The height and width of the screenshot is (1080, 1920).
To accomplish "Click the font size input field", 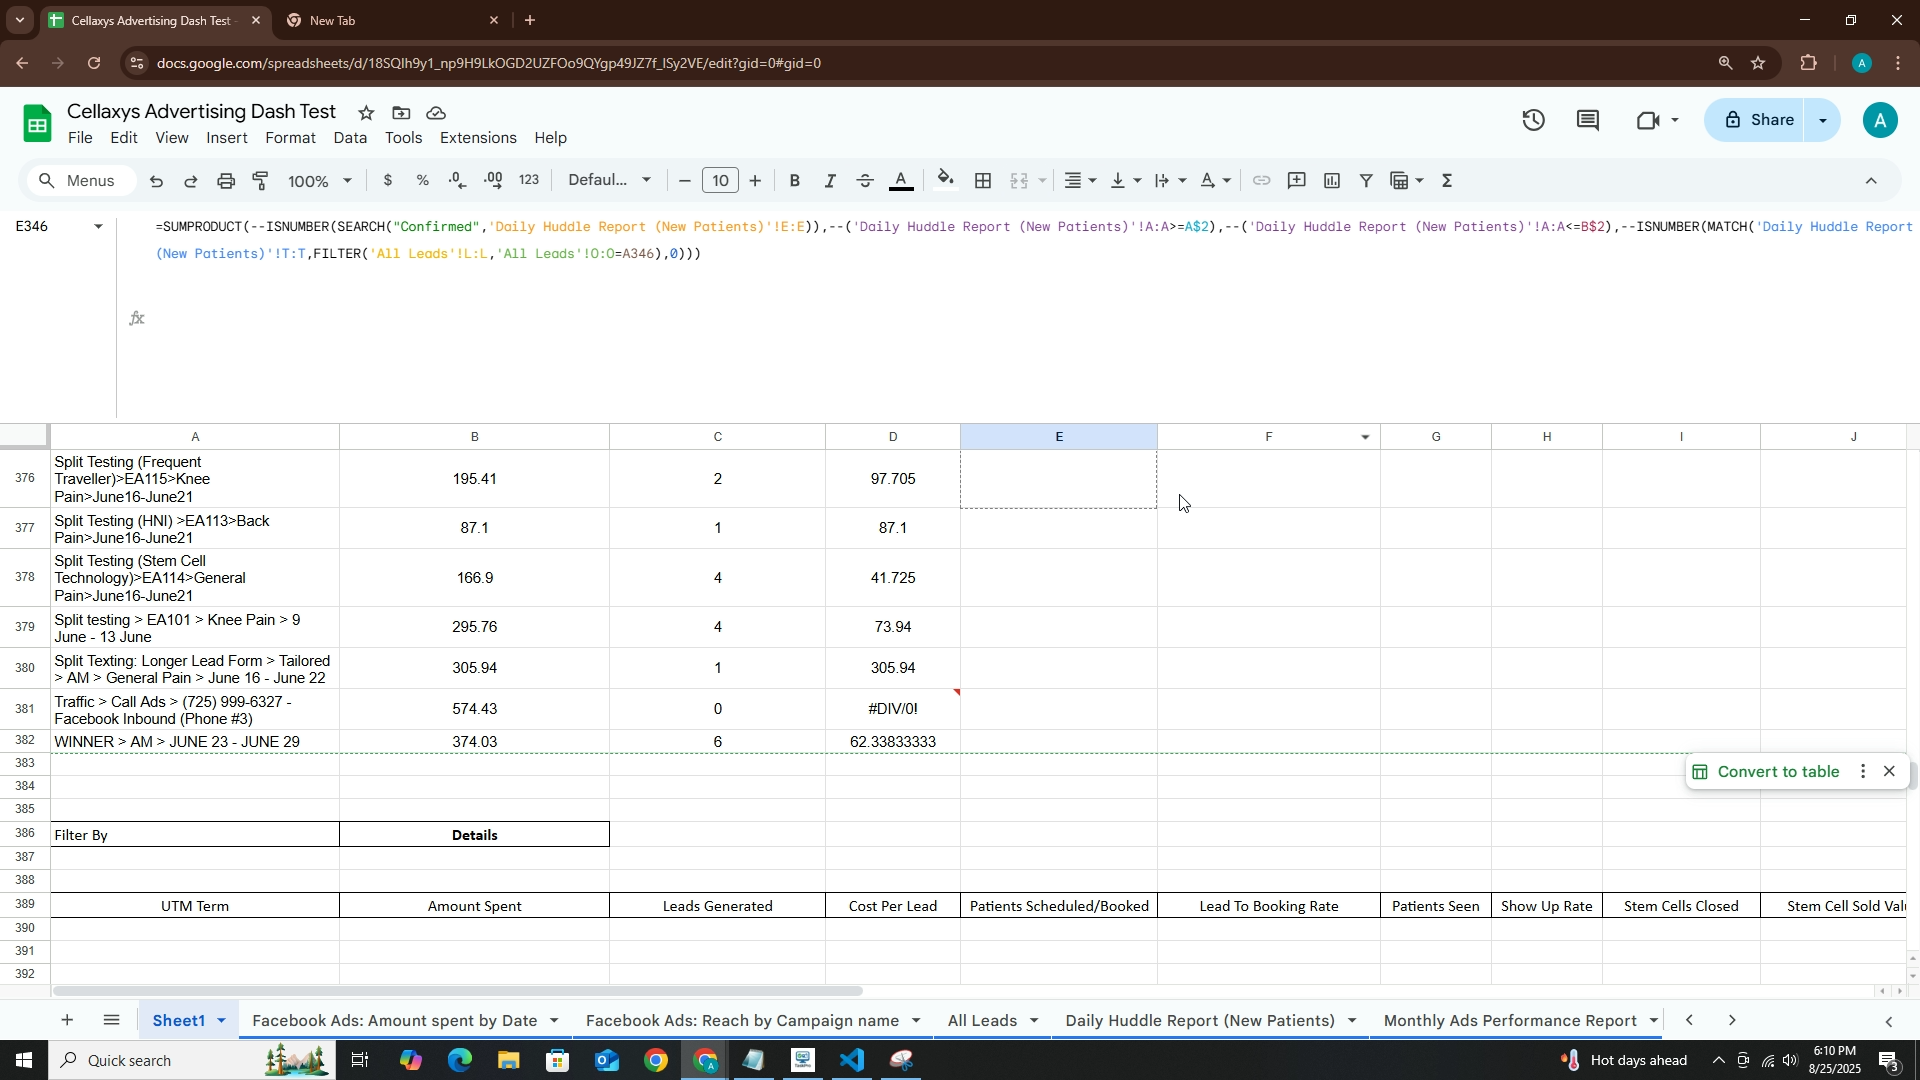I will [720, 181].
